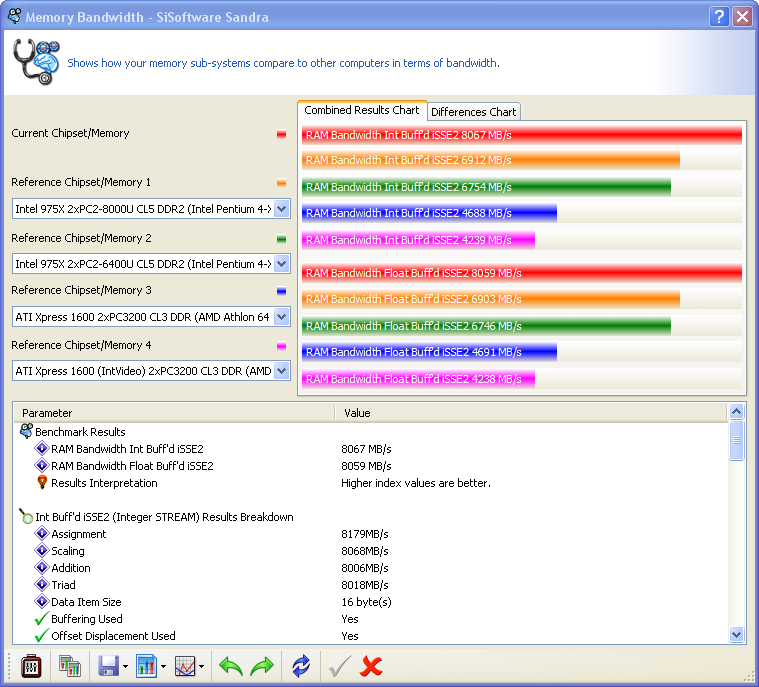Click the scrollbar up arrow
This screenshot has width=759, height=687.
click(x=736, y=412)
